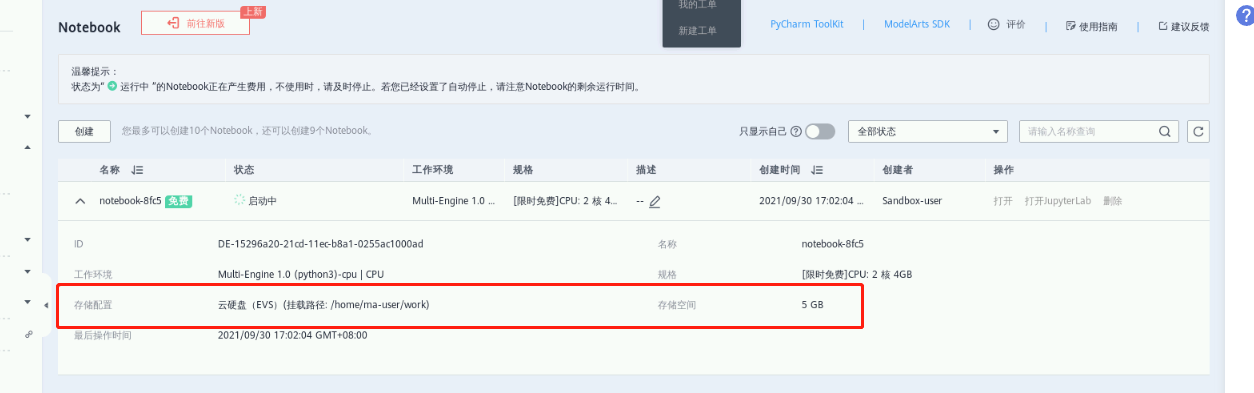Click the sort icon next to 名称
The width and height of the screenshot is (1254, 393).
tap(137, 170)
